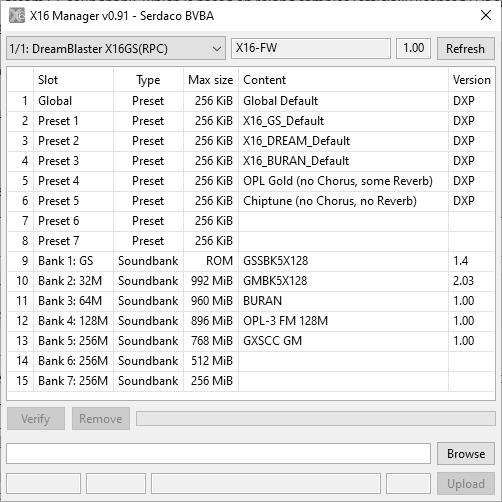The image size is (502, 502).
Task: Select the Preset 3 slot row
Action: (x=251, y=161)
